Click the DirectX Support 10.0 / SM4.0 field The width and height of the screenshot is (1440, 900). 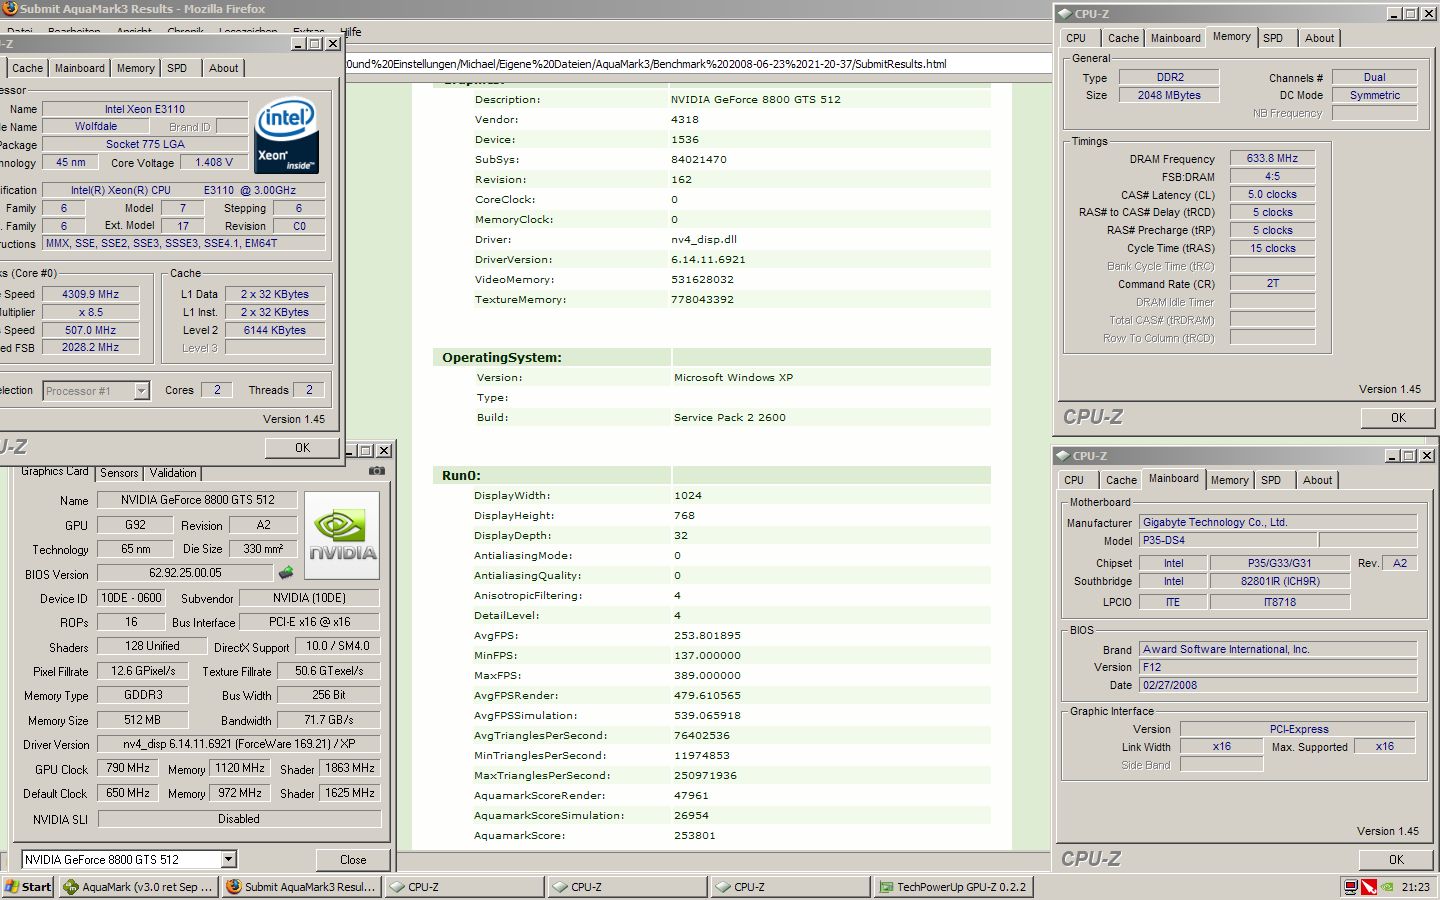[x=337, y=646]
